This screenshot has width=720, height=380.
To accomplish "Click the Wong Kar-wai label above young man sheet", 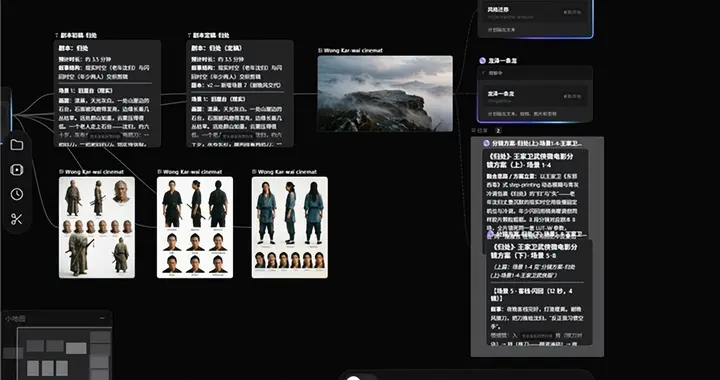I will tap(192, 172).
